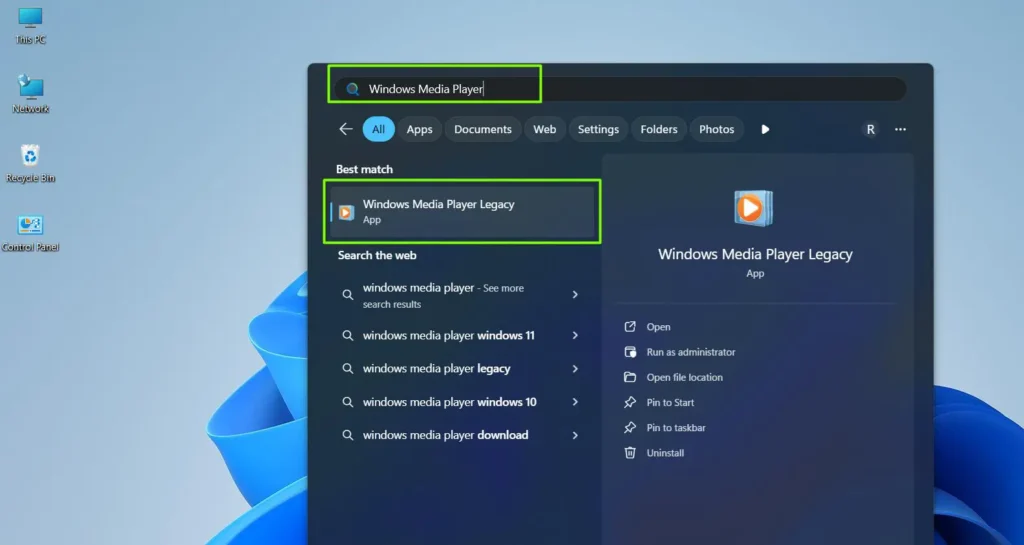Viewport: 1024px width, 545px height.
Task: Open Windows Media Player Legacy best match
Action: pos(462,211)
